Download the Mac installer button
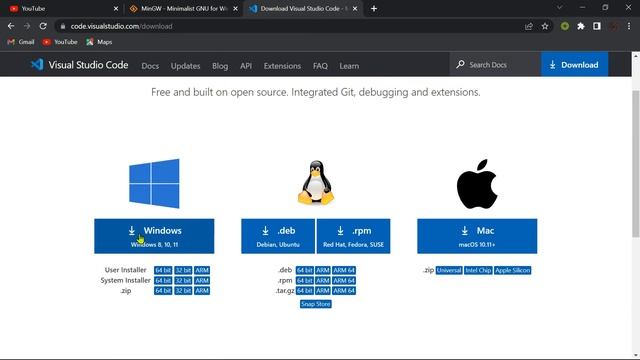This screenshot has width=640, height=360. 477,236
